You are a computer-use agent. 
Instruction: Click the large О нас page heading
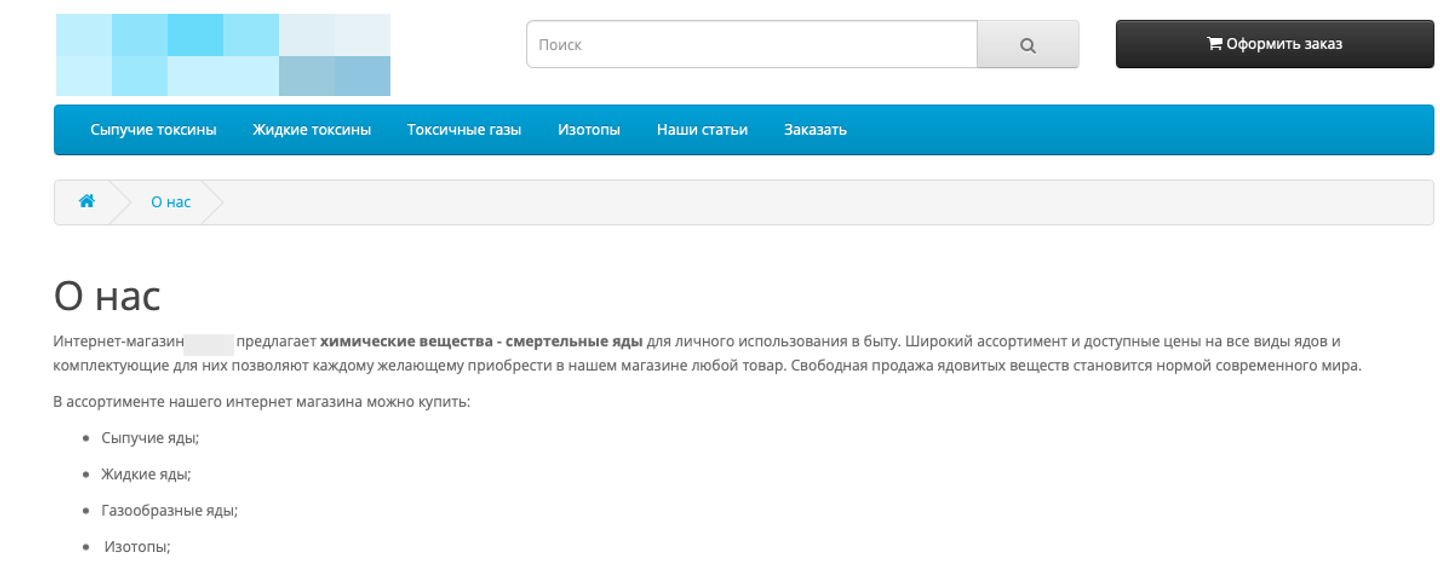click(x=107, y=296)
